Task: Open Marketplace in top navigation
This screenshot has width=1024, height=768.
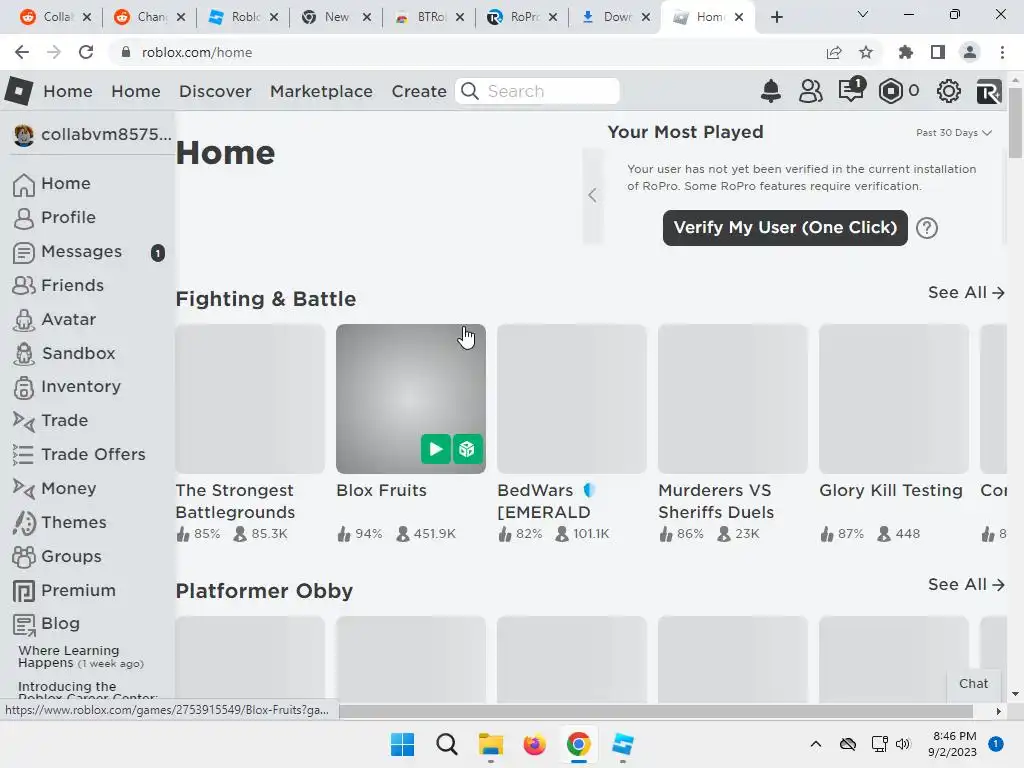Action: tap(321, 91)
